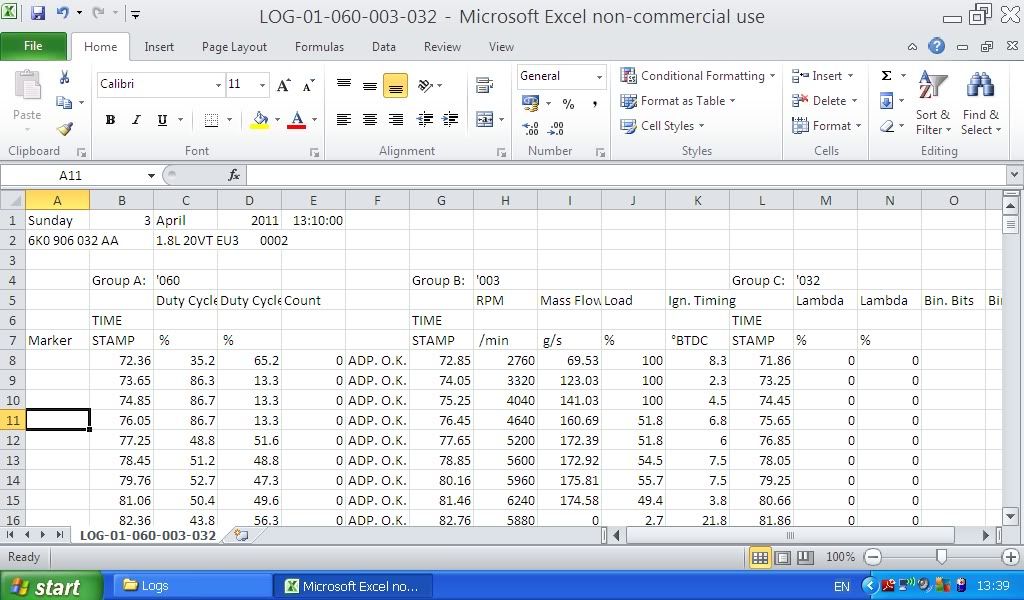
Task: Click the Cut scissors icon
Action: [x=65, y=77]
